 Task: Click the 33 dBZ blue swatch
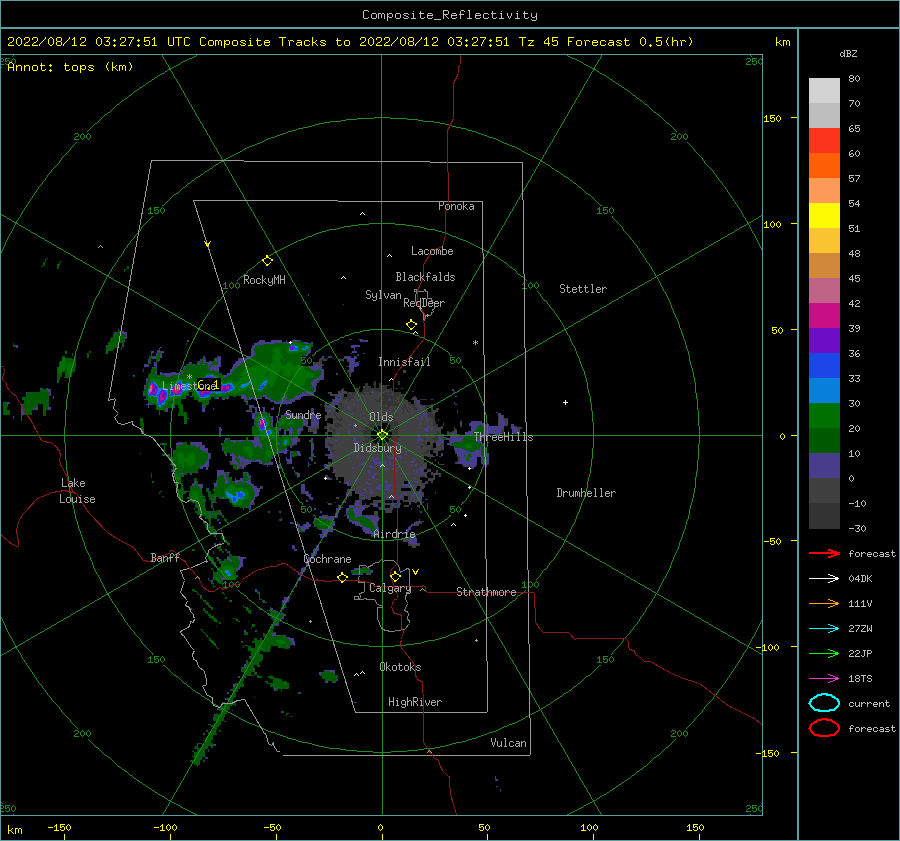(x=824, y=366)
